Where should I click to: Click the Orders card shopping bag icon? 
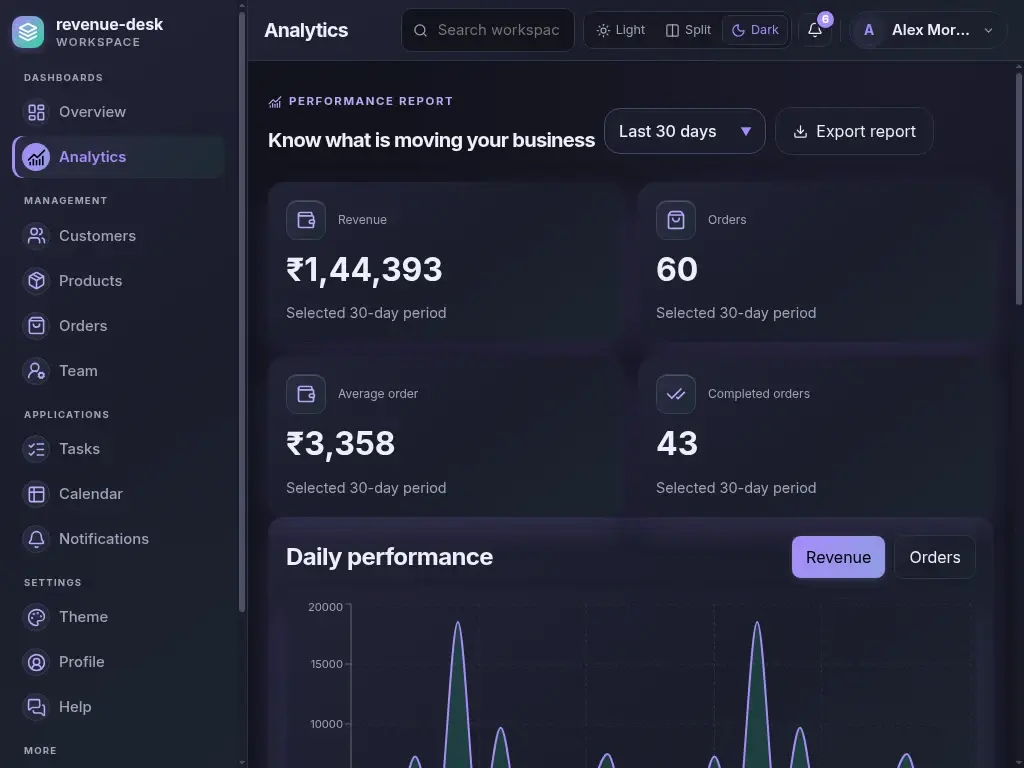pos(676,220)
